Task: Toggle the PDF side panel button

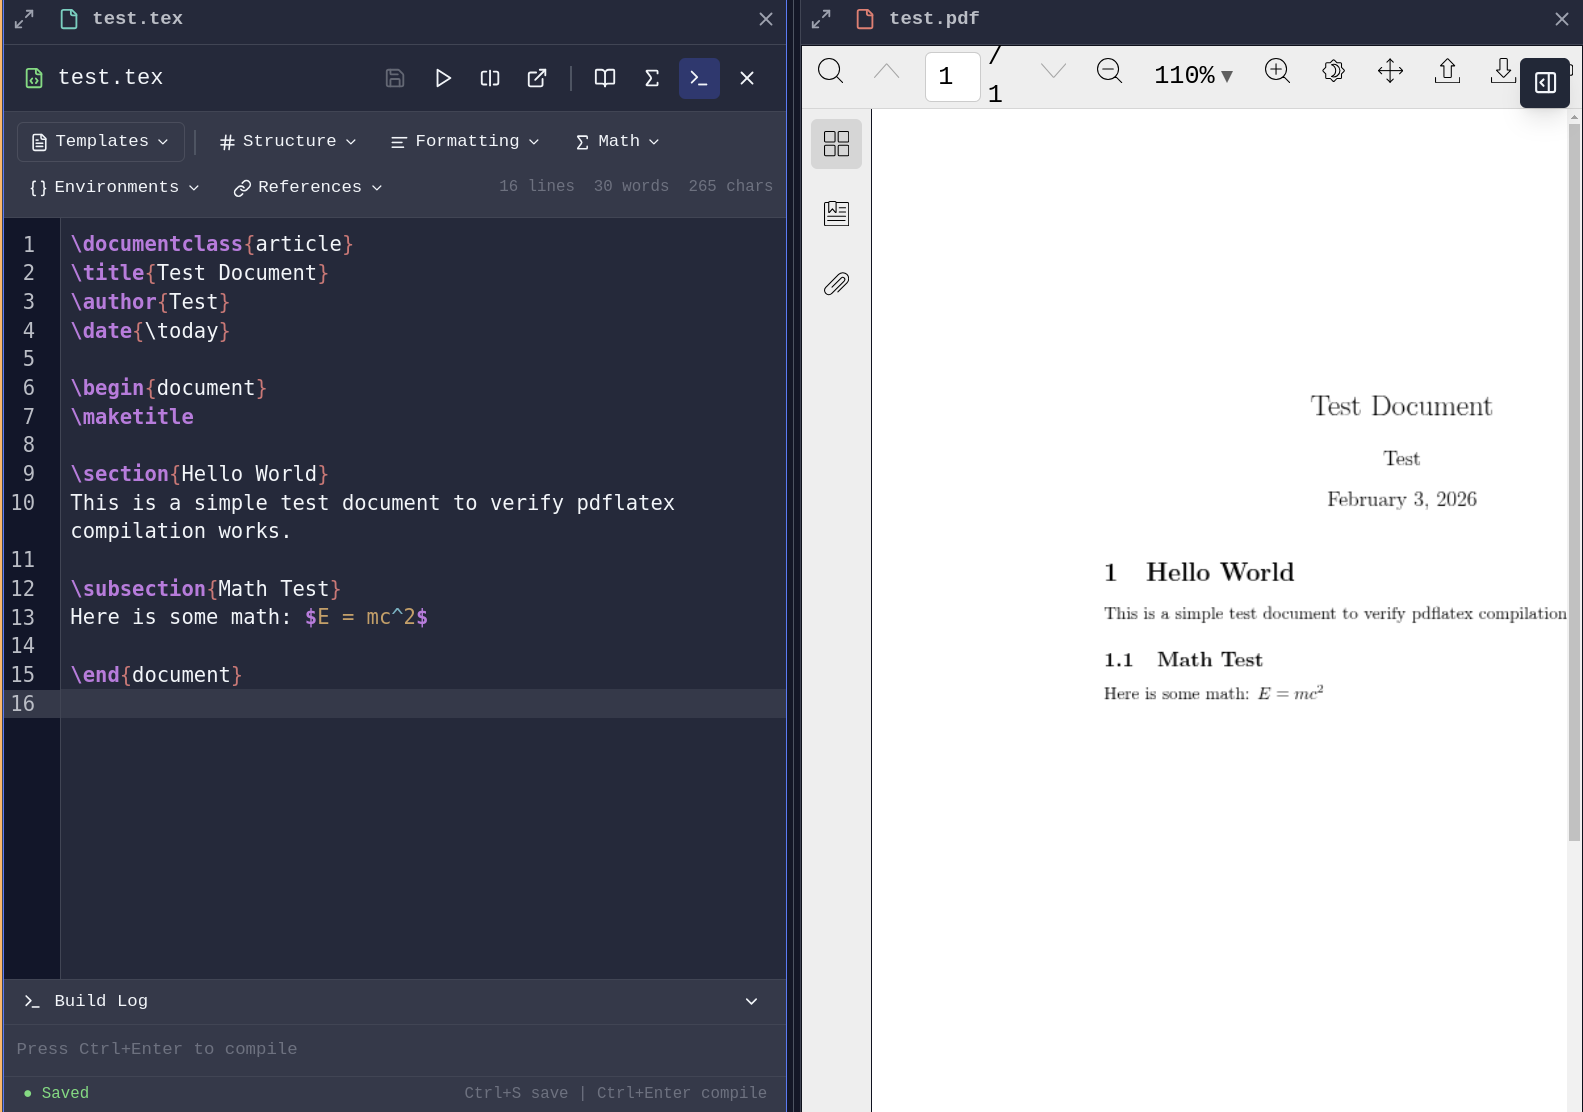Action: click(x=1545, y=83)
